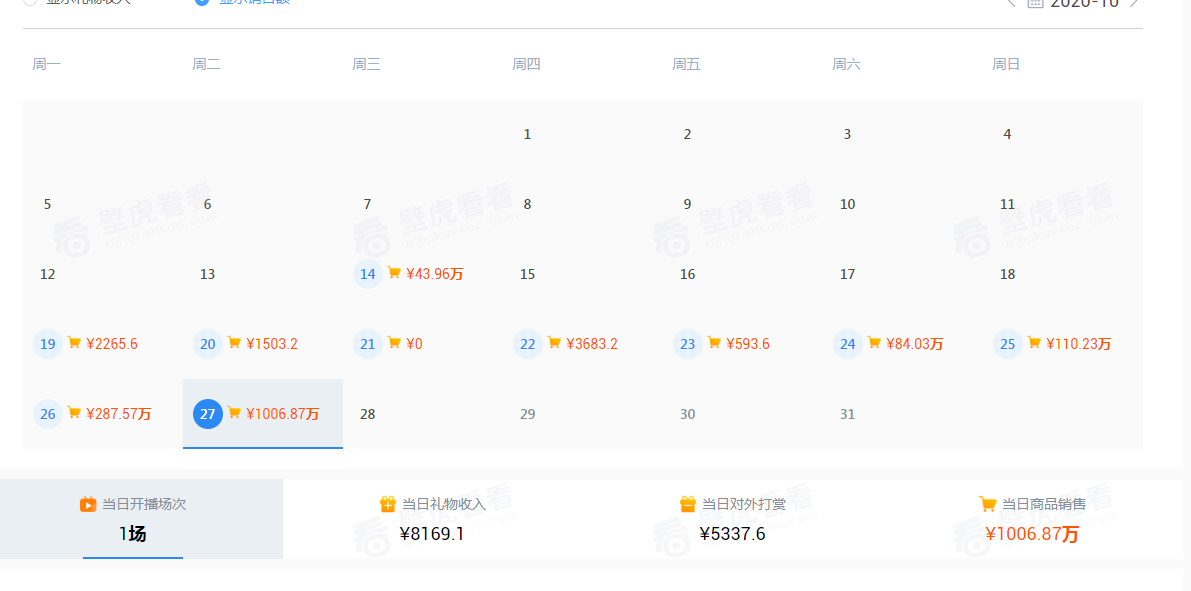Switch to the 当日对外打赏 tab
Viewport: 1191px width, 591px height.
(x=732, y=519)
